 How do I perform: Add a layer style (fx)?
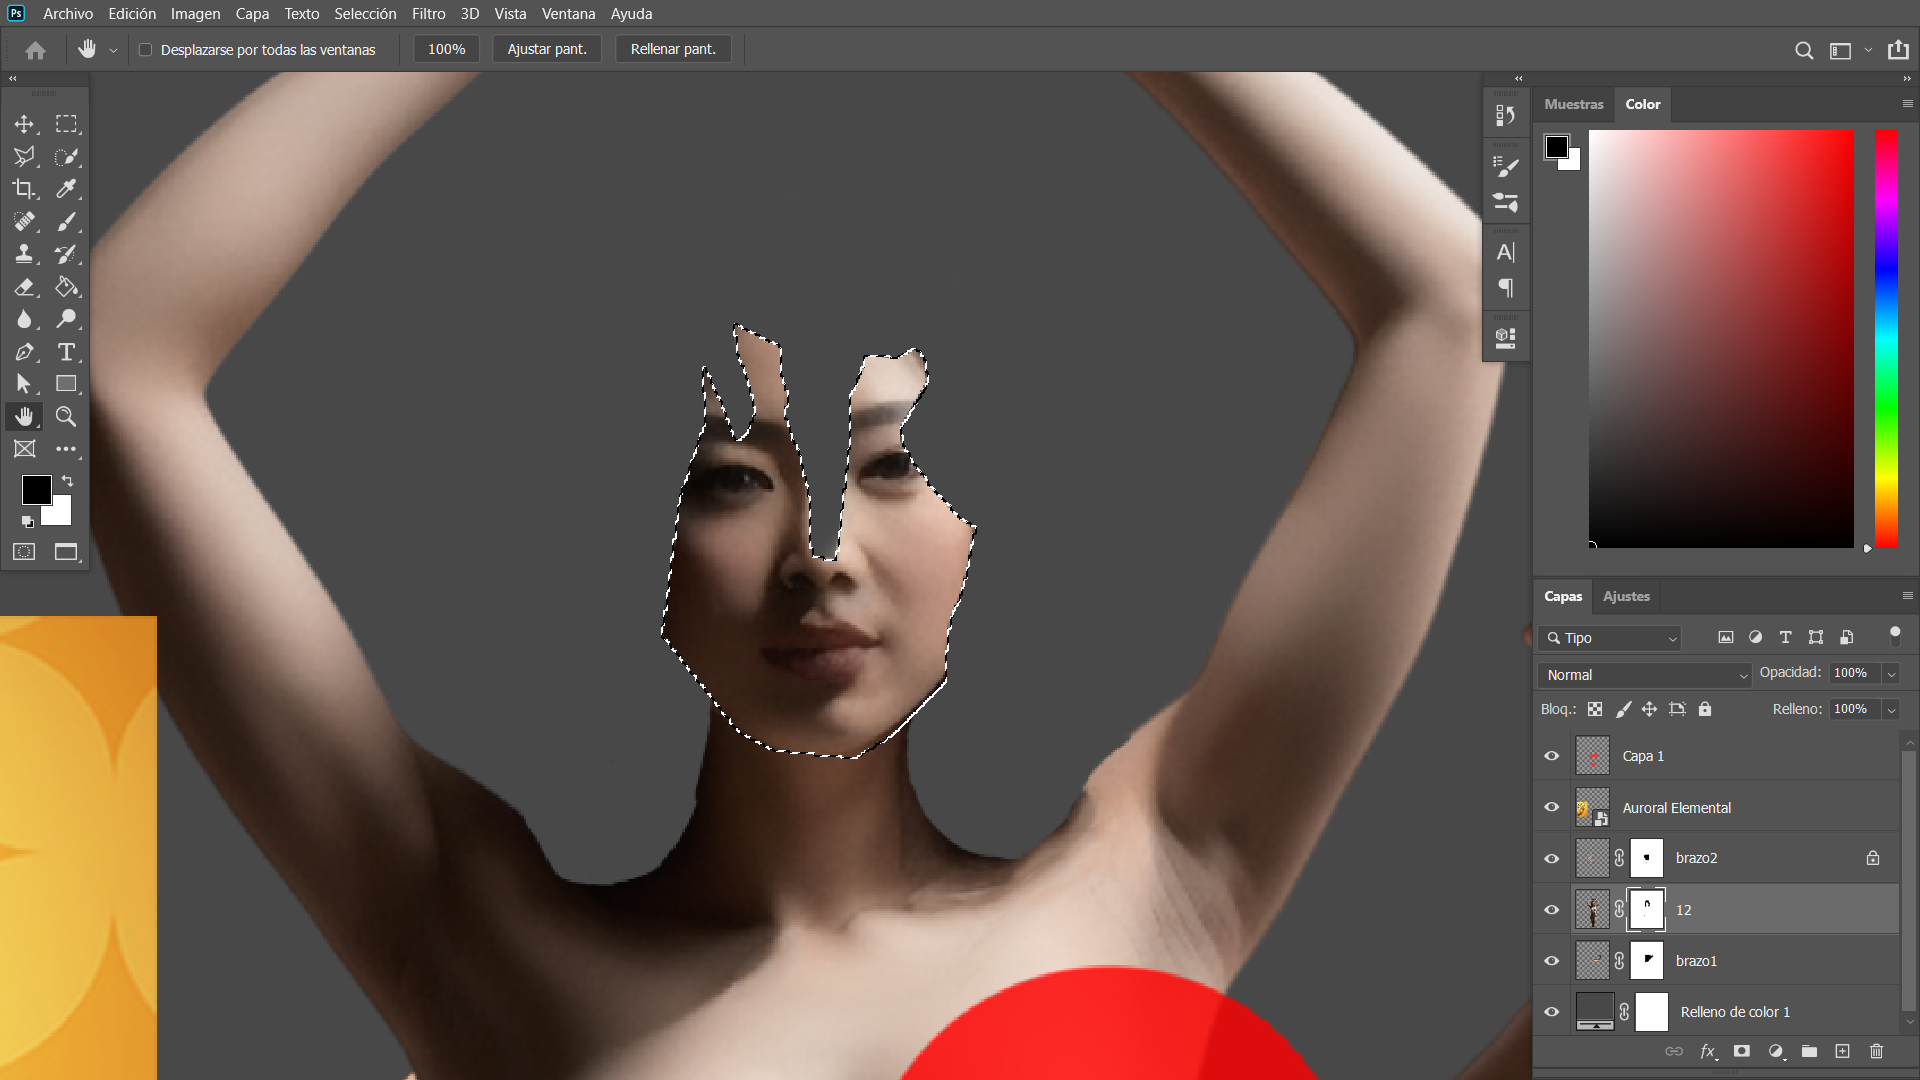1708,1051
